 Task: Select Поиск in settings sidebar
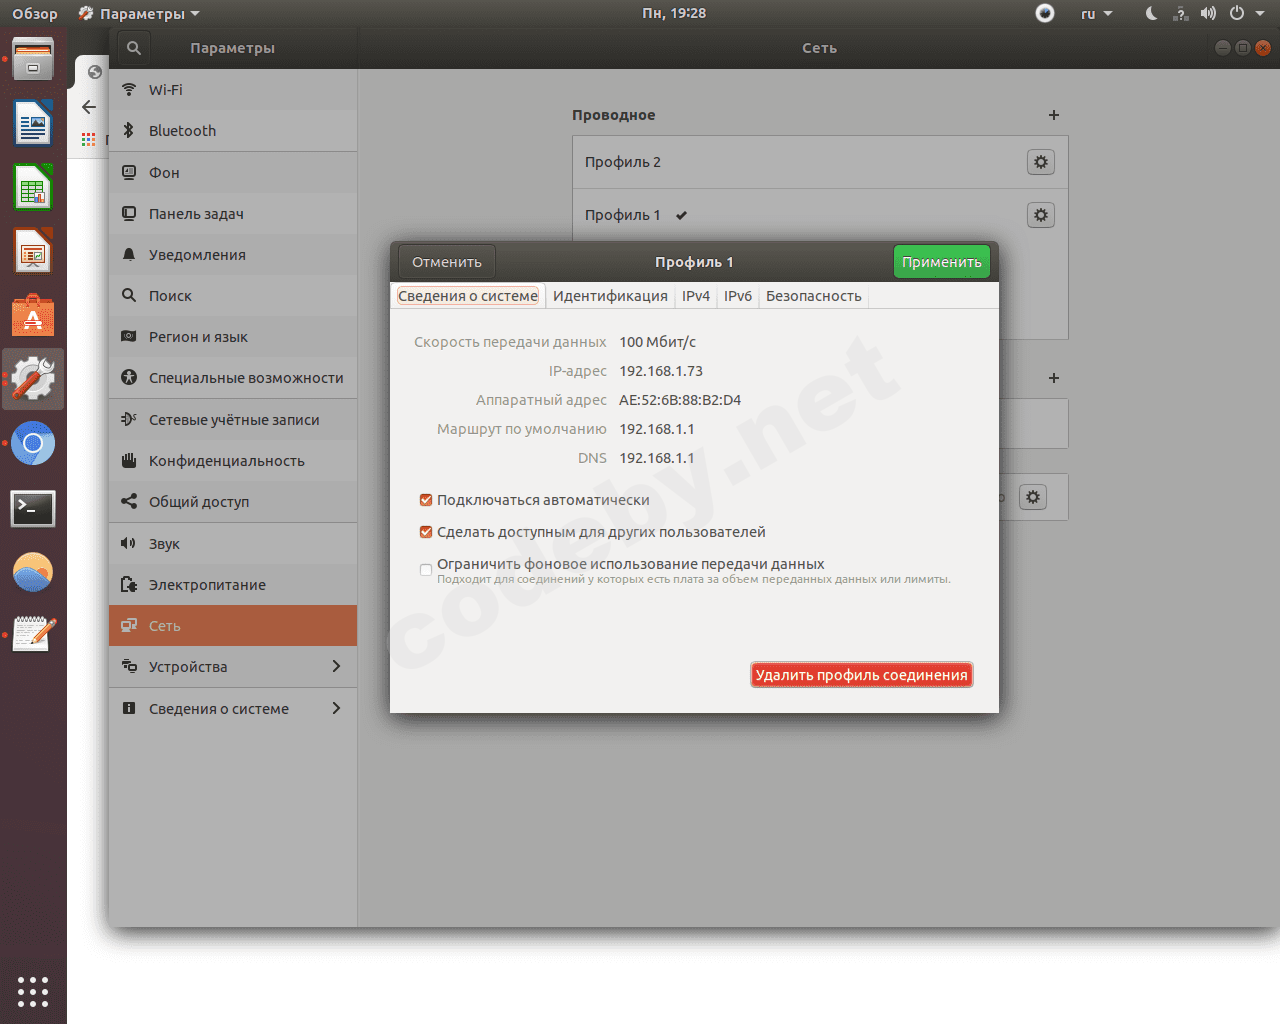click(x=233, y=296)
